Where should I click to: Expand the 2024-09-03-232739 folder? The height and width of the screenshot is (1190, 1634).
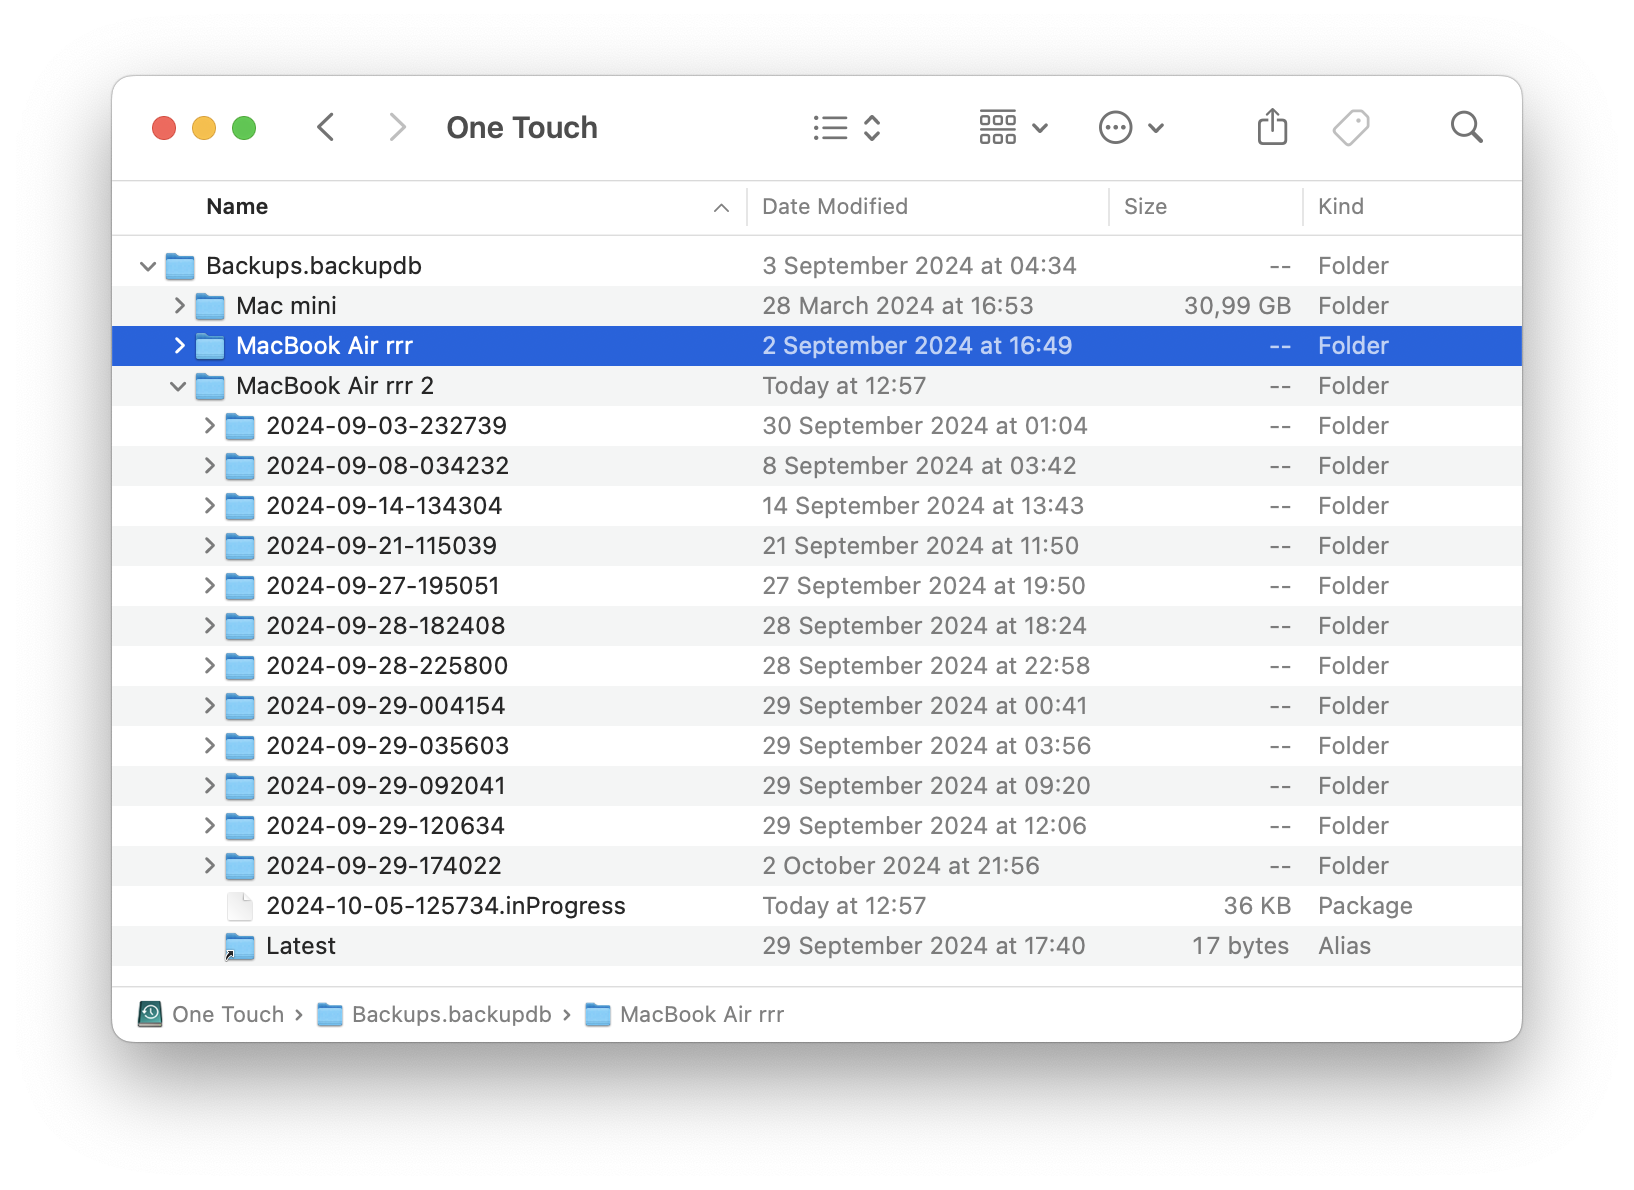click(x=209, y=426)
